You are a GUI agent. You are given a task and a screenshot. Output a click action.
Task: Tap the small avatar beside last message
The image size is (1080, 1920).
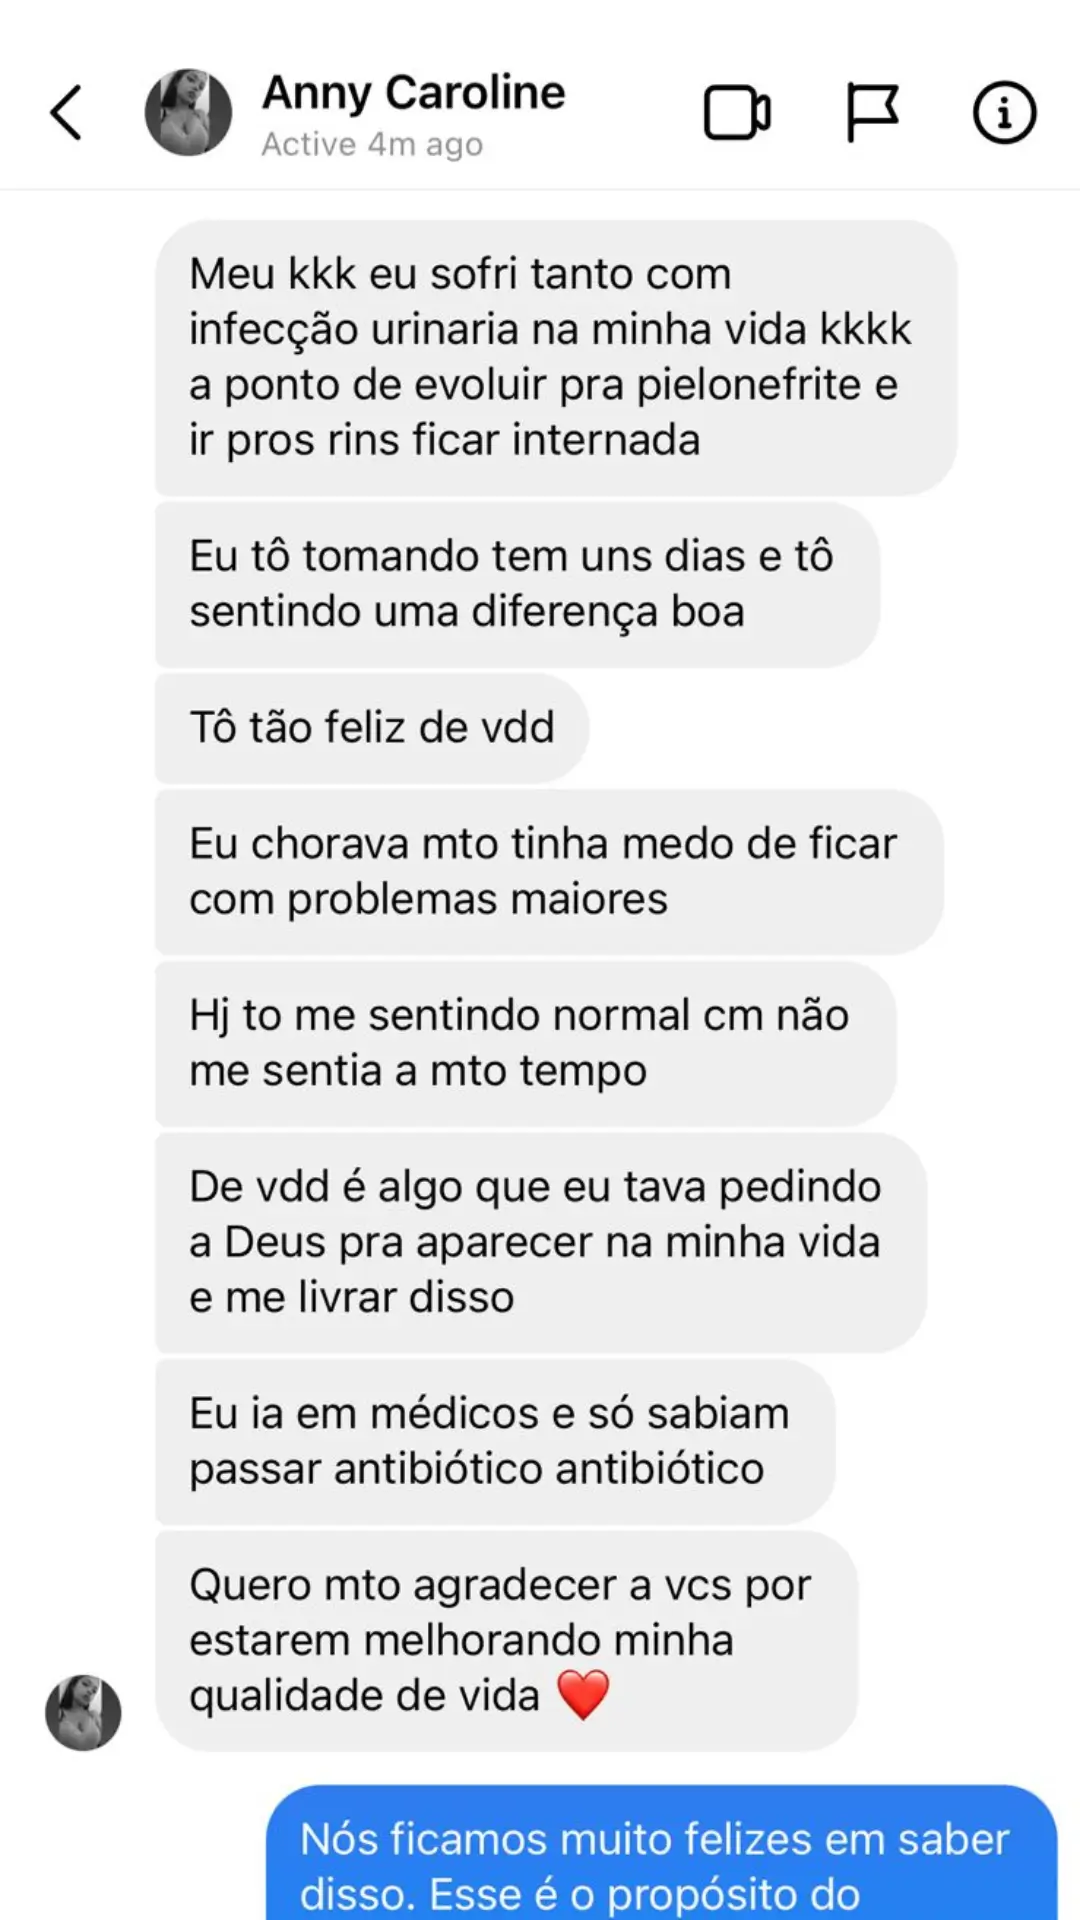pyautogui.click(x=83, y=1712)
